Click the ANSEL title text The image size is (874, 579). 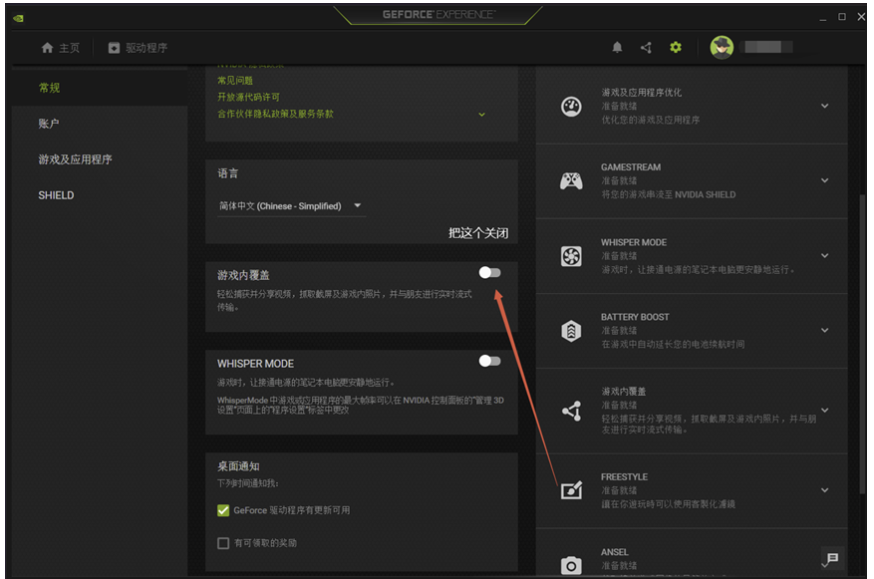[x=614, y=552]
